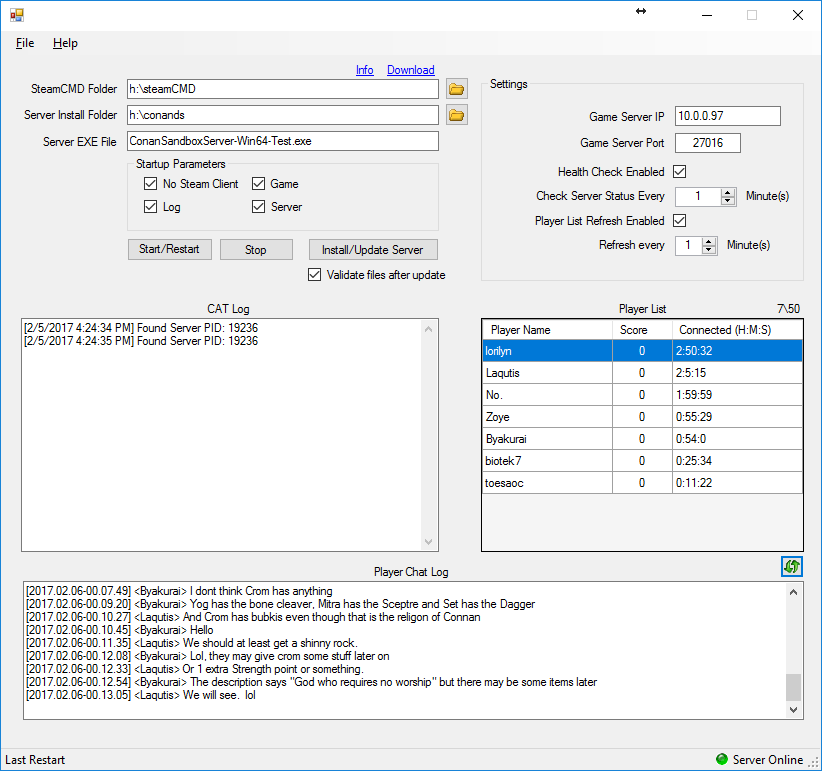Uncheck Validate files after update
Image resolution: width=824 pixels, height=771 pixels.
(x=315, y=275)
